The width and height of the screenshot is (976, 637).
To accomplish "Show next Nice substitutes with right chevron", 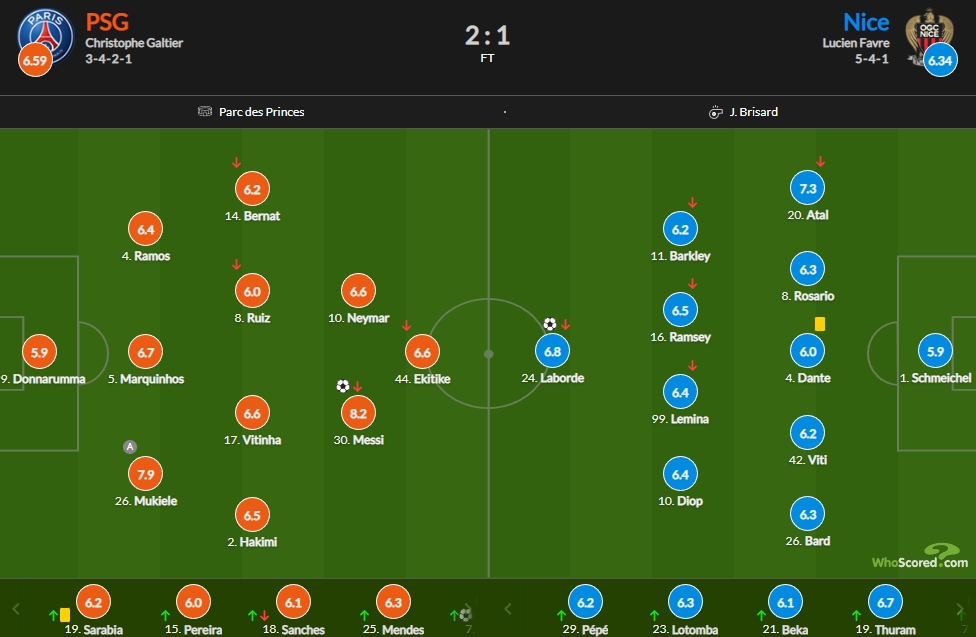I will click(960, 609).
